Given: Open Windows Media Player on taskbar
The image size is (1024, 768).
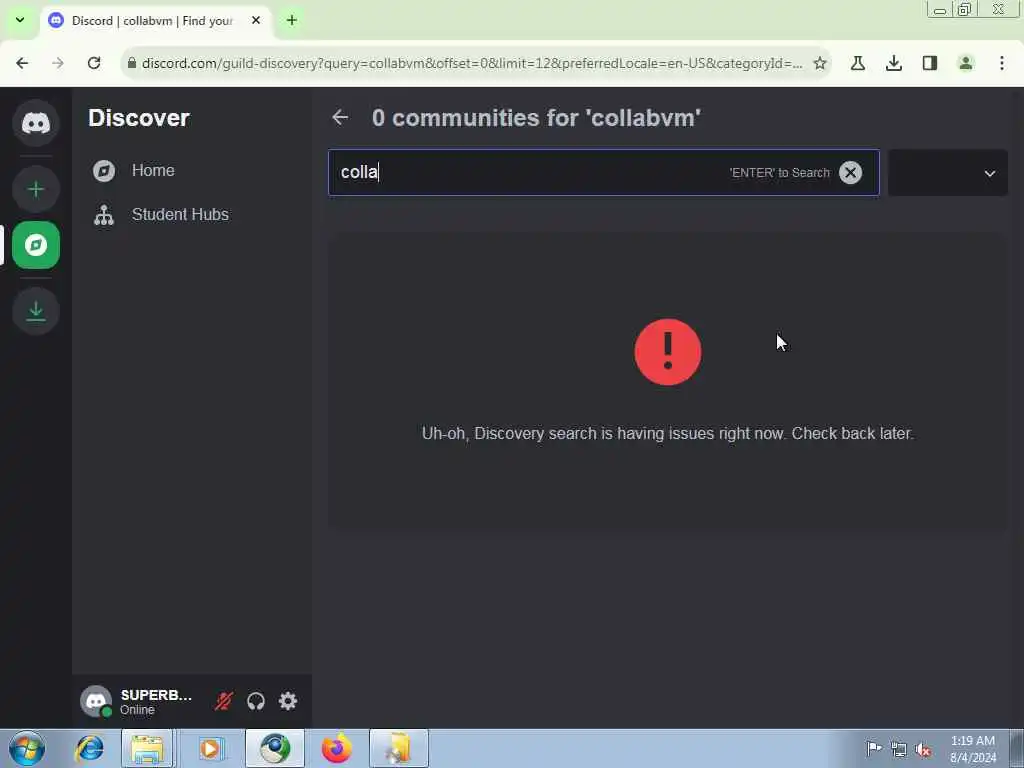Looking at the screenshot, I should pos(210,748).
